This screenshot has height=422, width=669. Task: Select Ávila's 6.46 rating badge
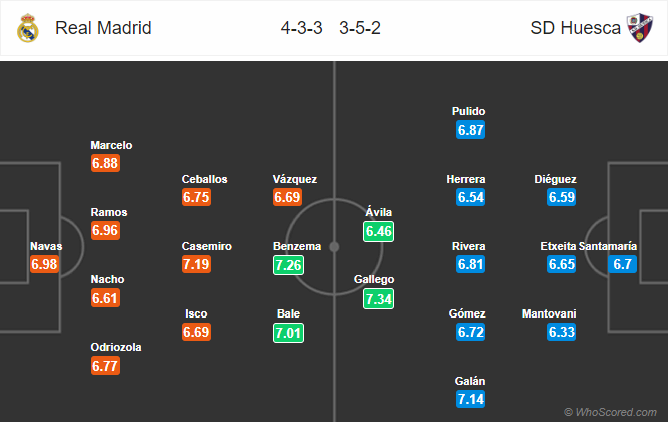click(378, 231)
